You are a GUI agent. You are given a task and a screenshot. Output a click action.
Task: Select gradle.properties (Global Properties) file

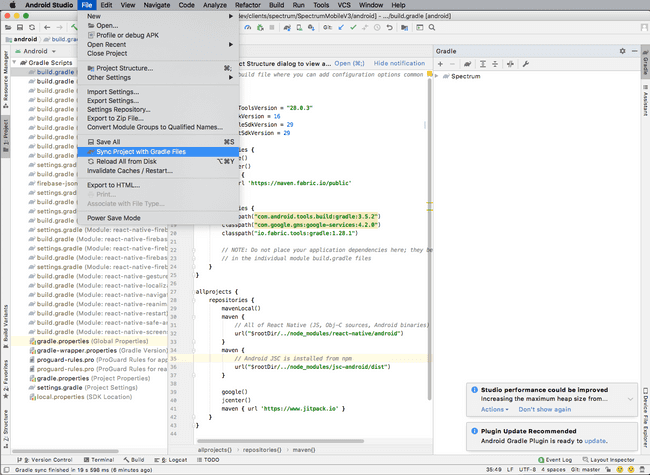[x=90, y=341]
